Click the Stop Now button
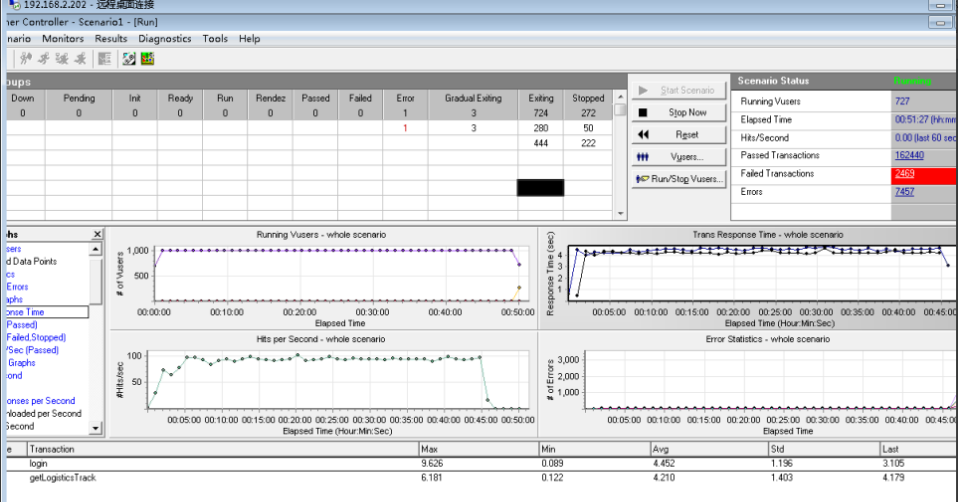 click(678, 112)
